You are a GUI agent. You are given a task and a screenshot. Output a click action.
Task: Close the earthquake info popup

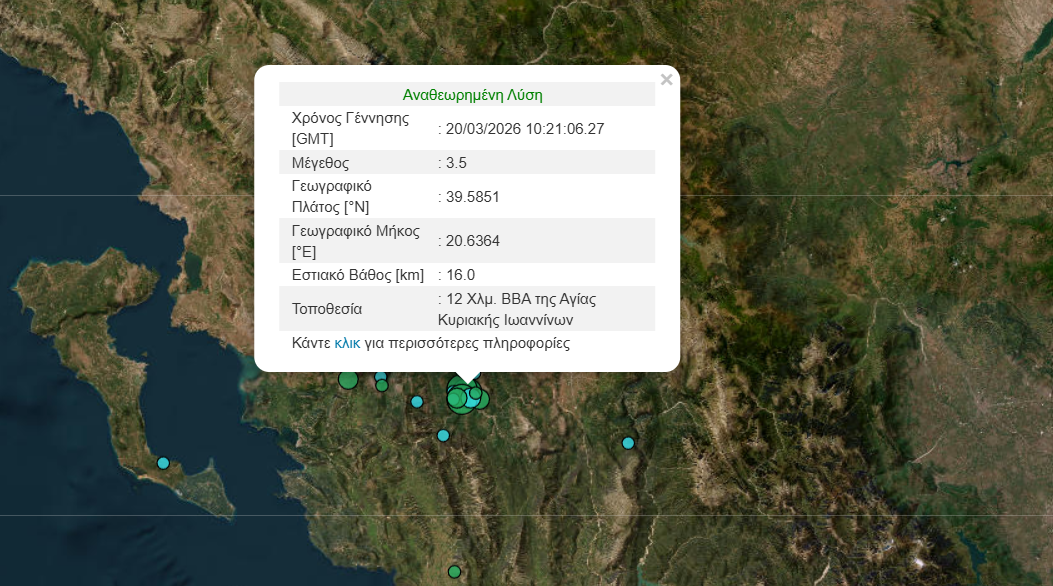pyautogui.click(x=666, y=80)
